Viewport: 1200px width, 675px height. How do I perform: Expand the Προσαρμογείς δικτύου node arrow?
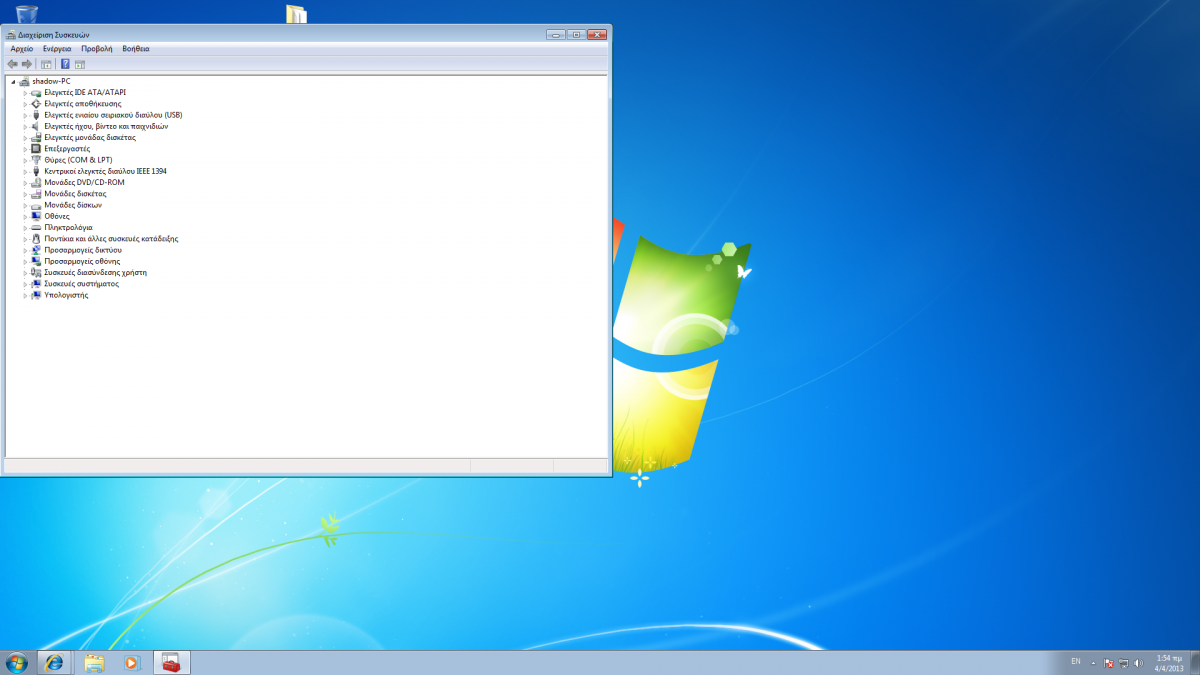tap(25, 250)
